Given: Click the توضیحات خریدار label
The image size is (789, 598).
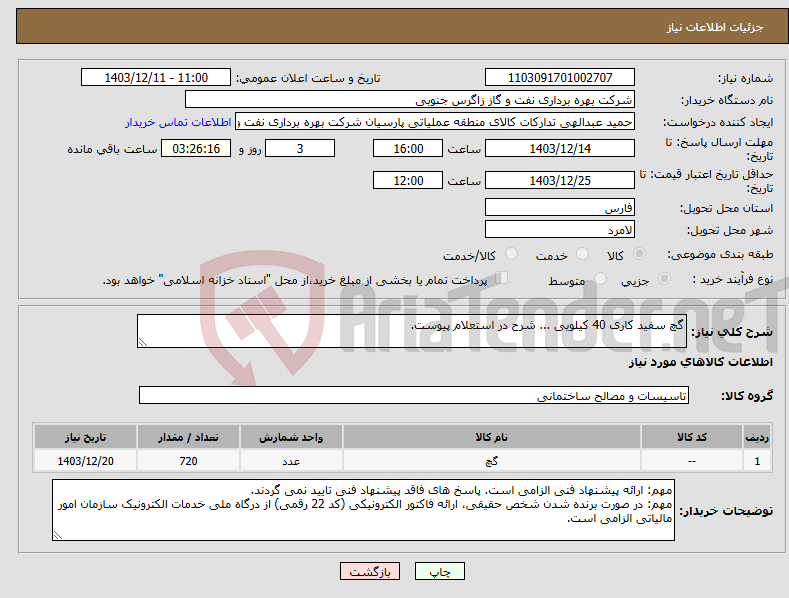Looking at the screenshot, I should [726, 511].
